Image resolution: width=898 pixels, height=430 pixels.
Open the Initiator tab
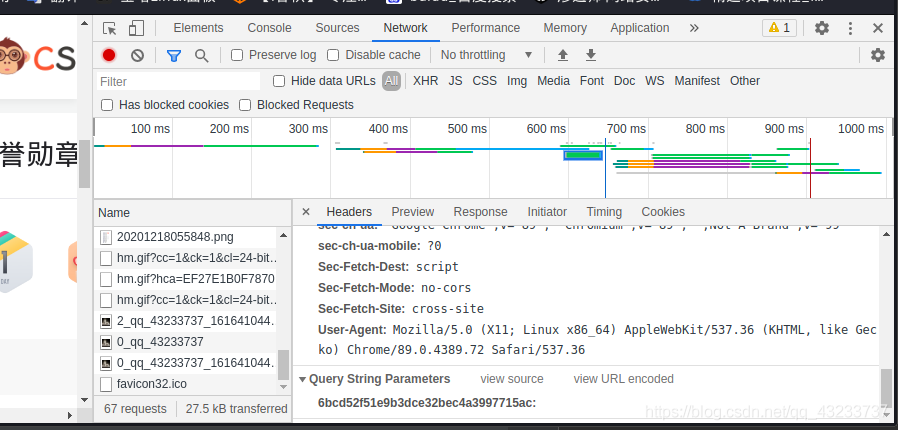pyautogui.click(x=547, y=212)
